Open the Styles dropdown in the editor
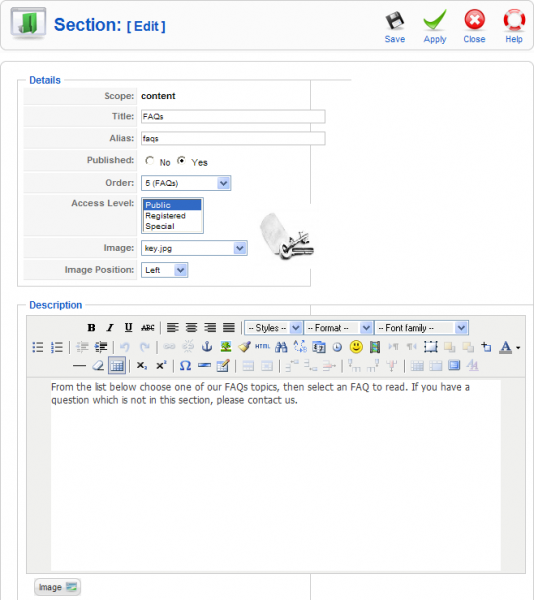This screenshot has width=534, height=600. pos(274,328)
